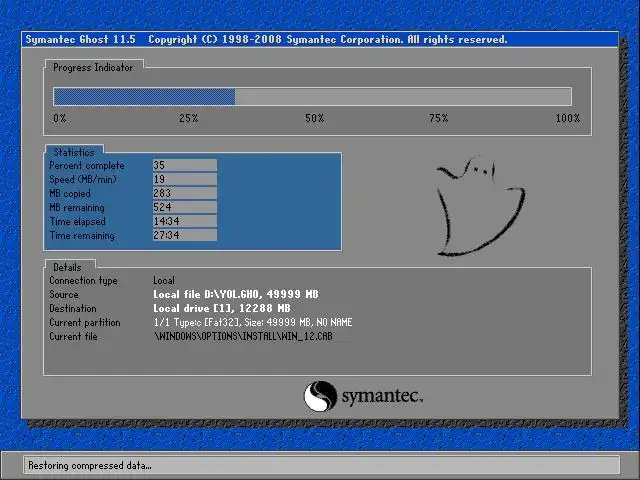Viewport: 640px width, 480px height.
Task: Click the Time remaining value field
Action: pos(184,235)
